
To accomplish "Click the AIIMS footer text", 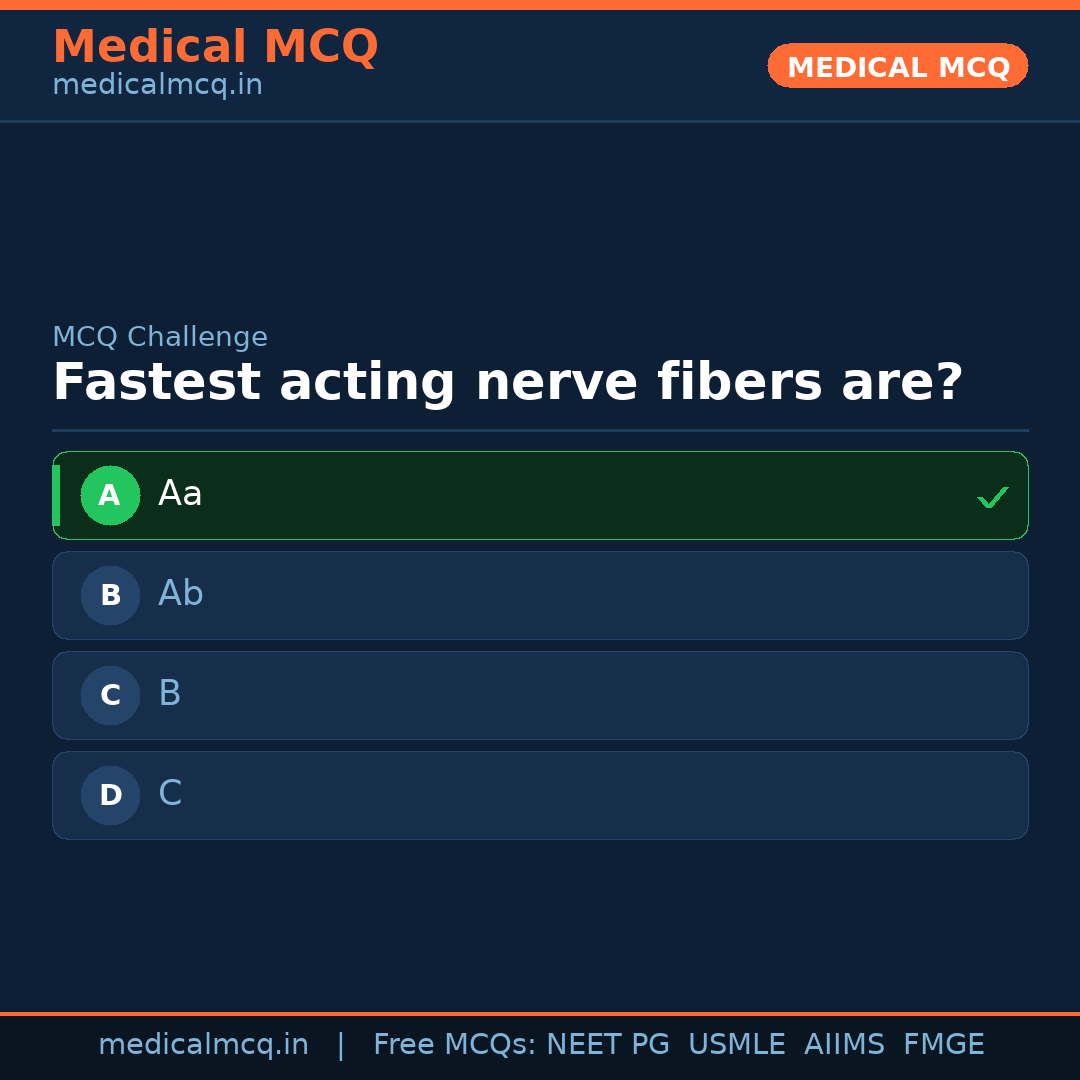I will (x=844, y=1045).
